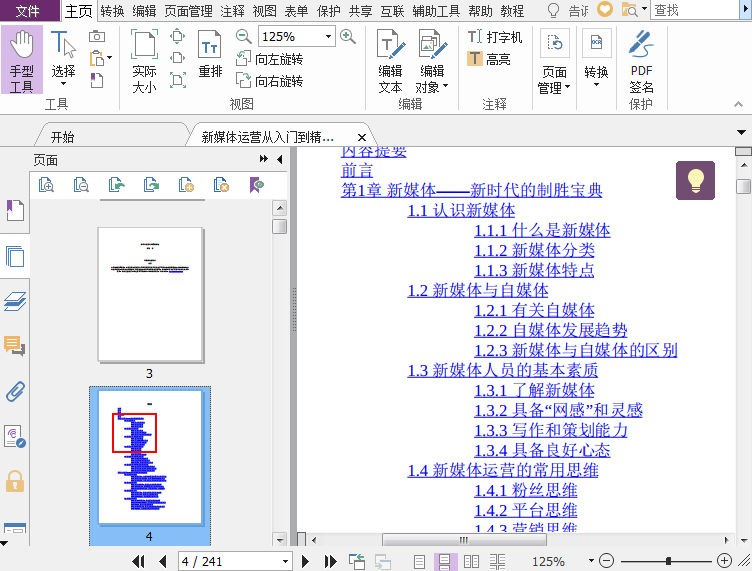752x571 pixels.
Task: Select the Hand tool (手型工具)
Action: (x=22, y=60)
